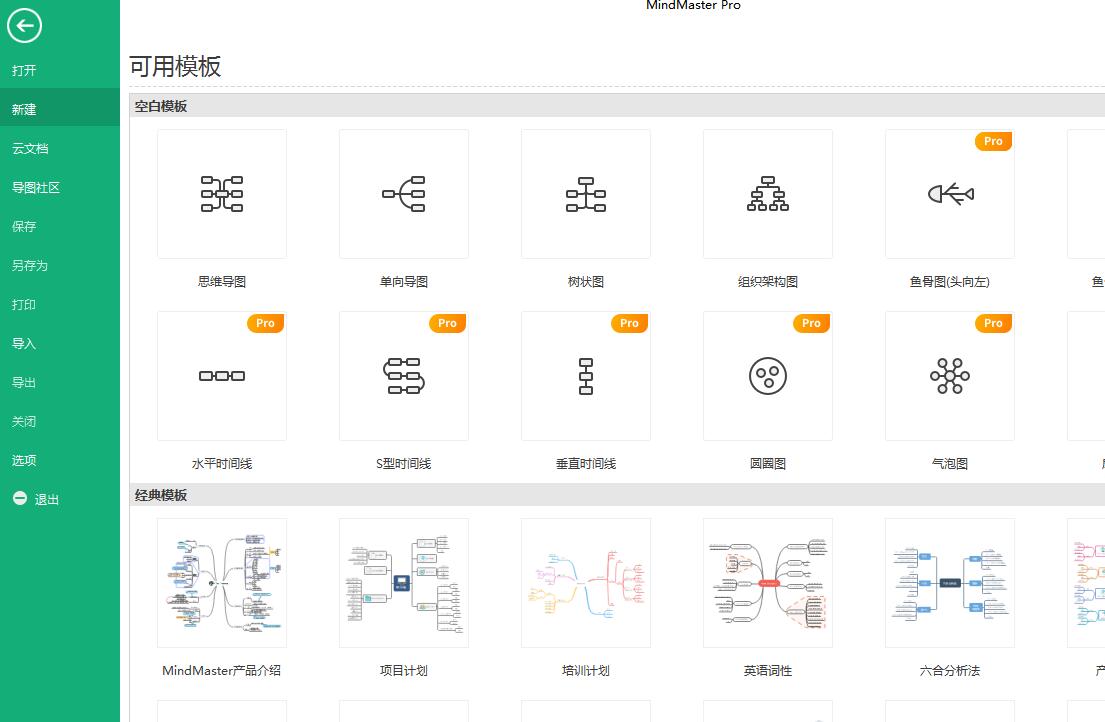1105x722 pixels.
Task: Click the Pro badge on 垂直时间线
Action: 629,323
